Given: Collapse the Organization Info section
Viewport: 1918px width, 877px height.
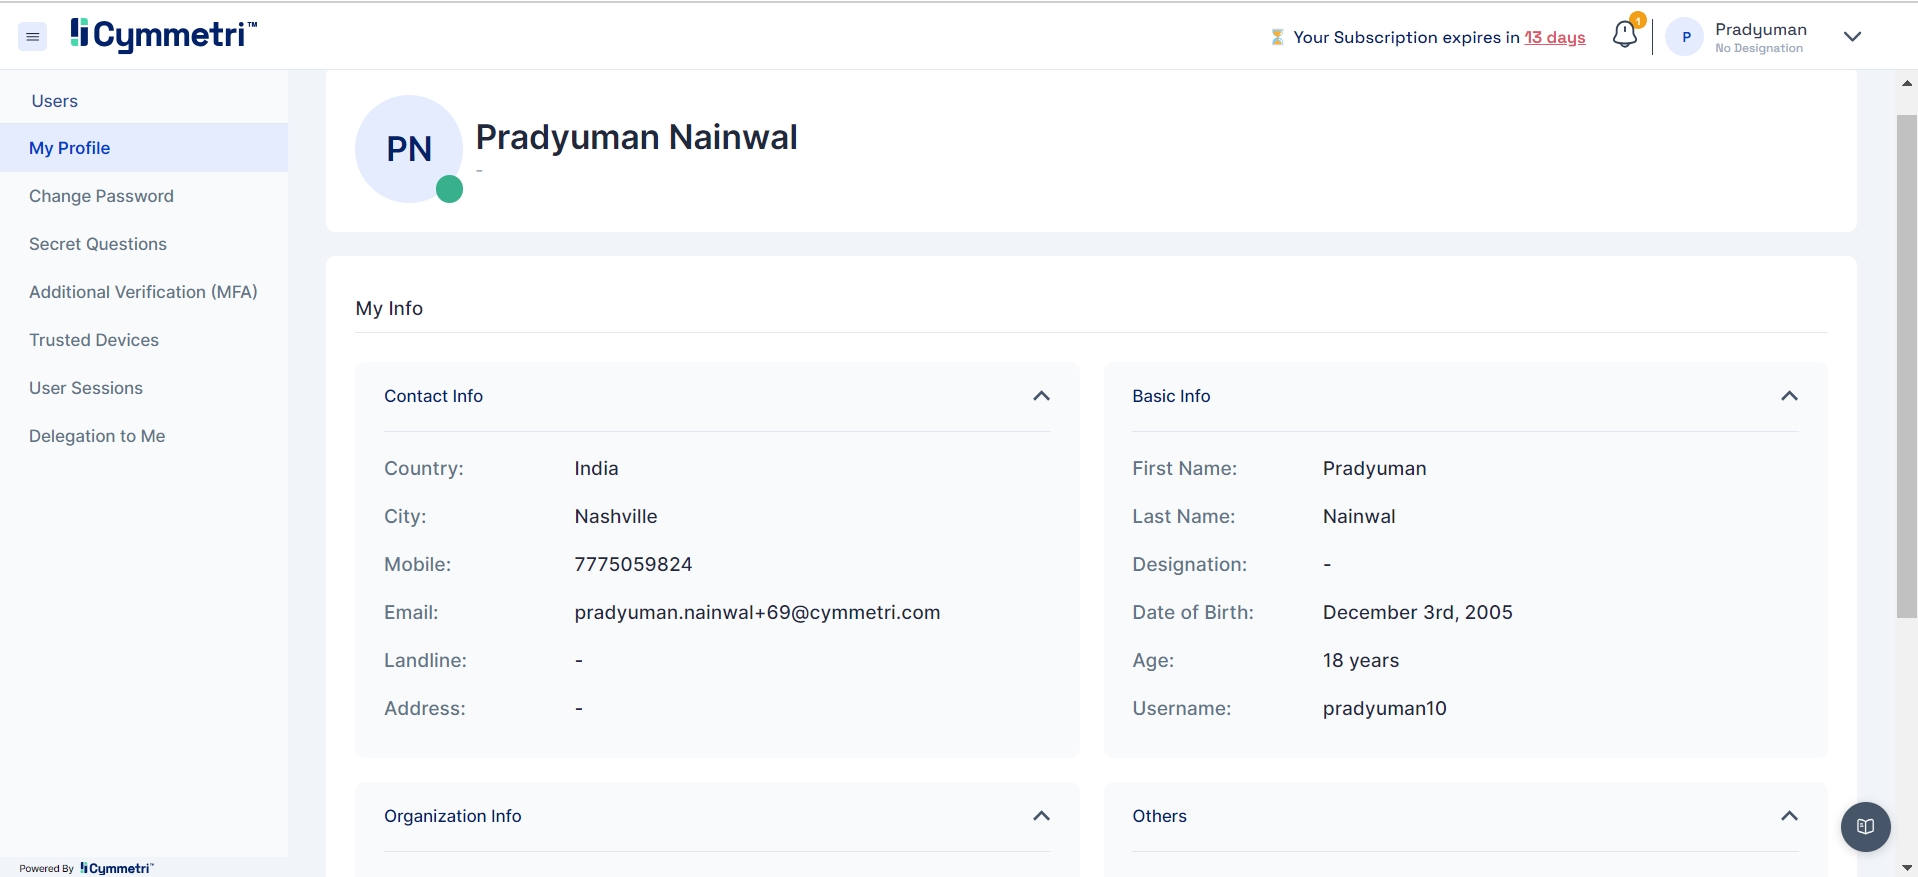Looking at the screenshot, I should [1041, 816].
